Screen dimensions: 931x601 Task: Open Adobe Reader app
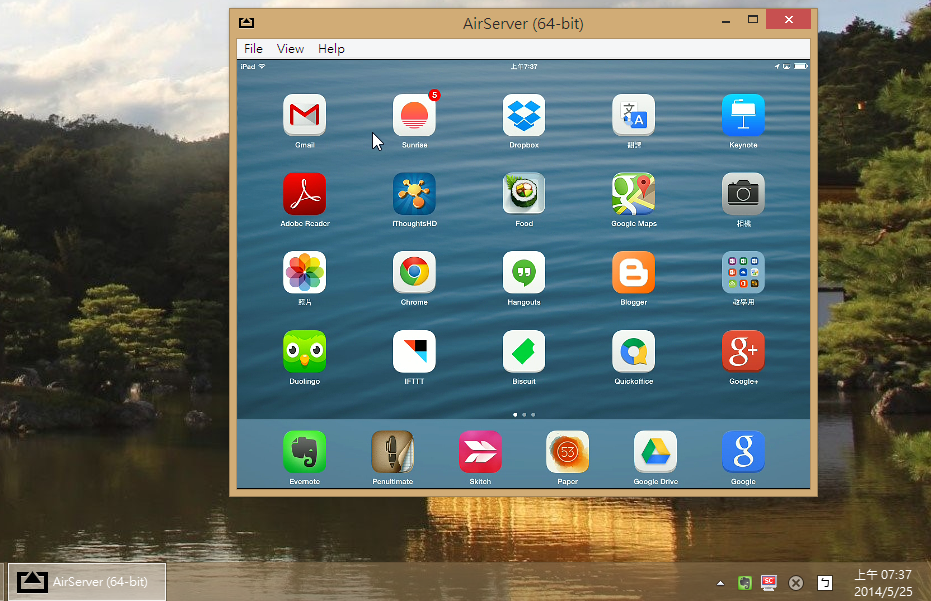(x=304, y=194)
